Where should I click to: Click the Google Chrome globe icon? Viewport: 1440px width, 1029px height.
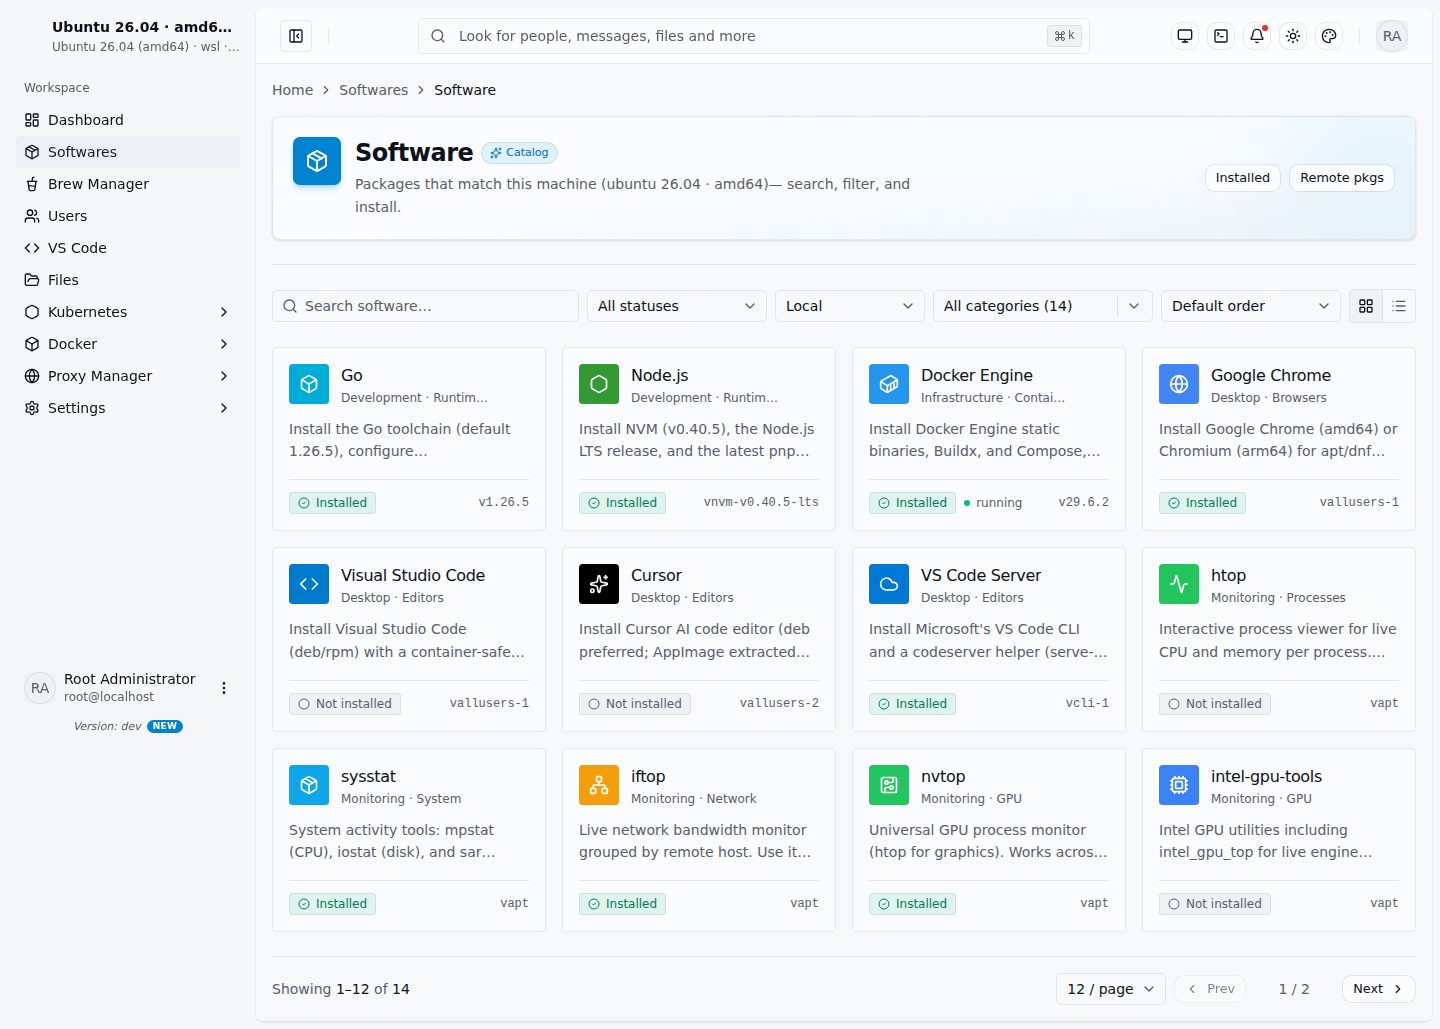[1179, 384]
